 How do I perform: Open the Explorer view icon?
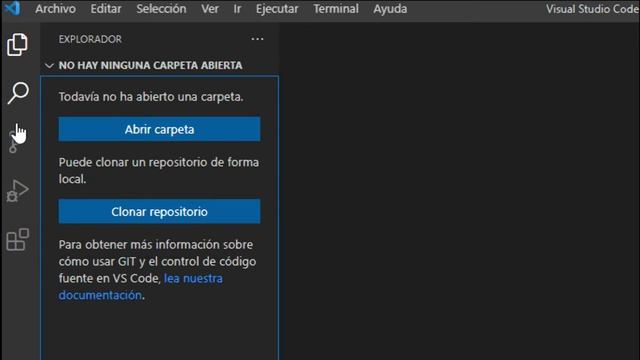[17, 44]
